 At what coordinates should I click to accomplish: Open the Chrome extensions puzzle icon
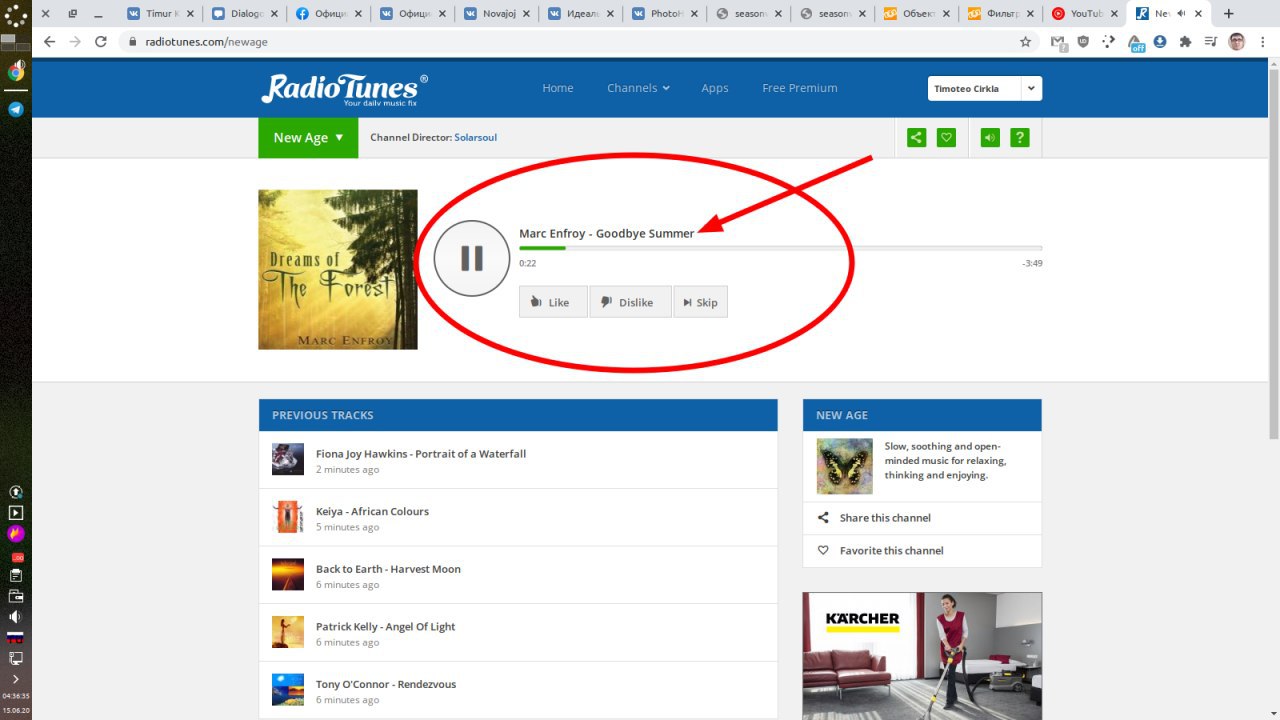point(1185,42)
